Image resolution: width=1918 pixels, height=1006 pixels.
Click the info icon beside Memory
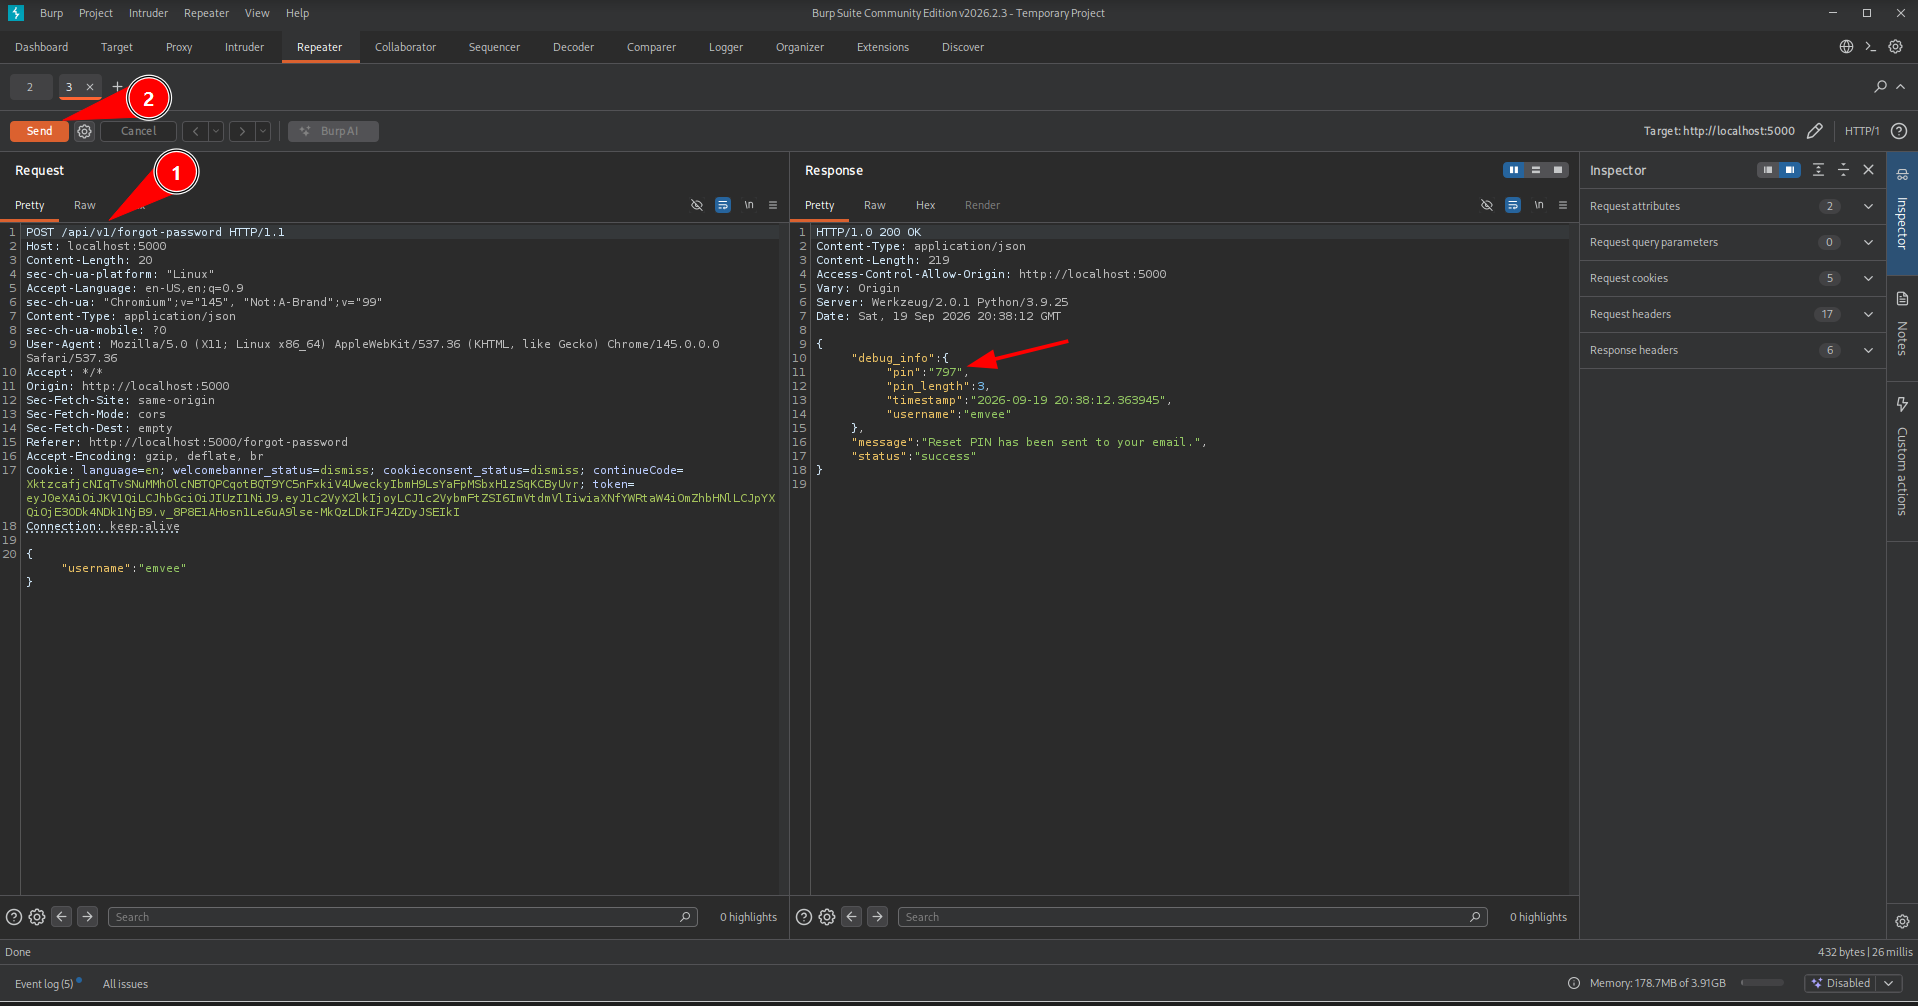coord(1574,983)
